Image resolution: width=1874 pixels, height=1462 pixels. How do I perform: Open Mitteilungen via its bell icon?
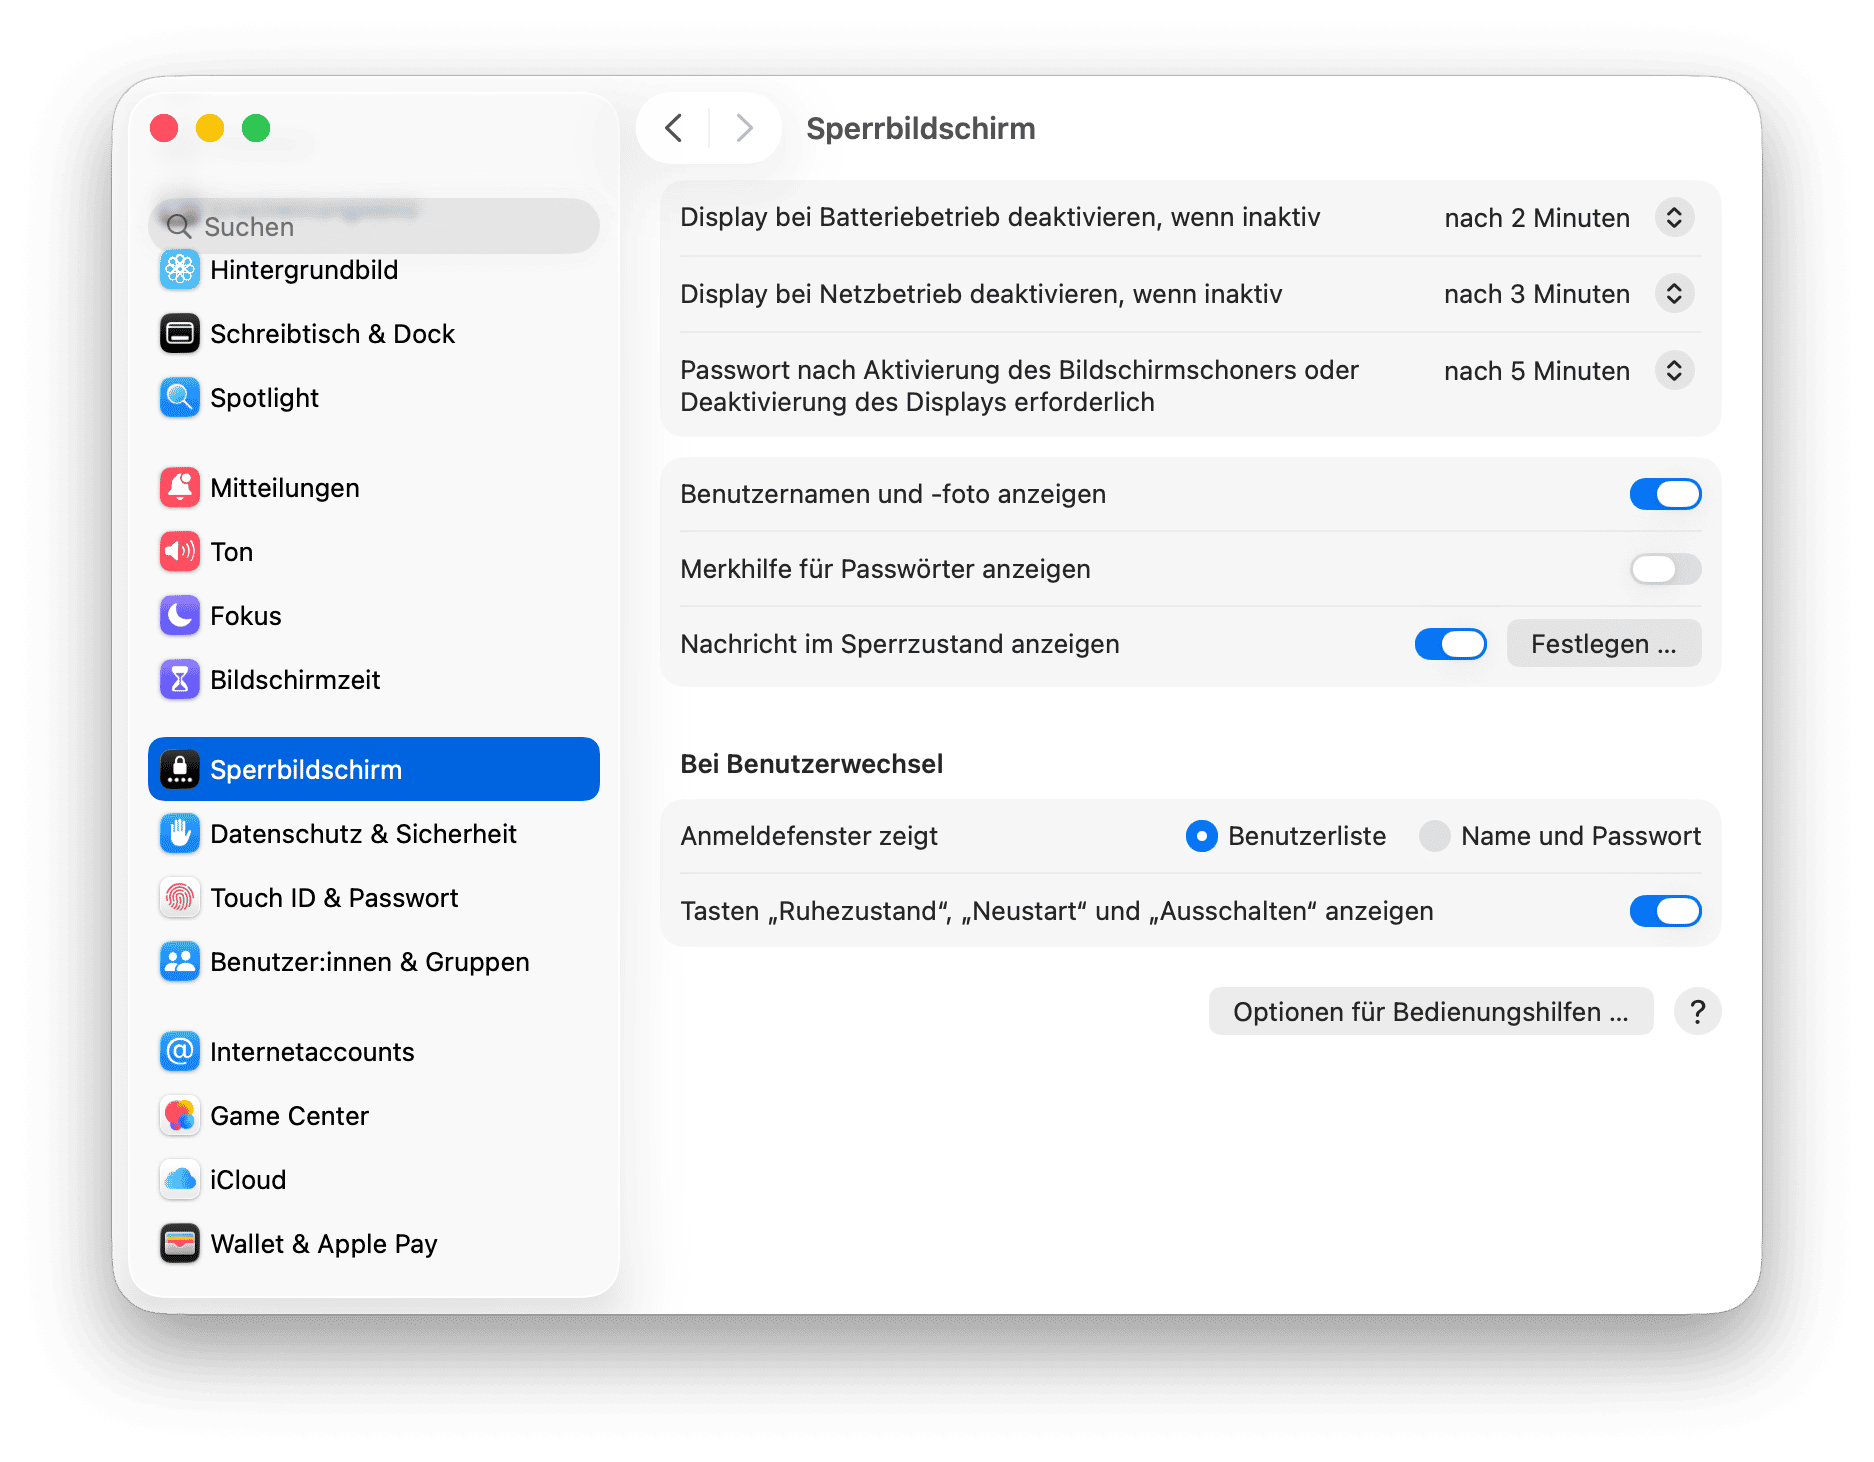click(180, 488)
